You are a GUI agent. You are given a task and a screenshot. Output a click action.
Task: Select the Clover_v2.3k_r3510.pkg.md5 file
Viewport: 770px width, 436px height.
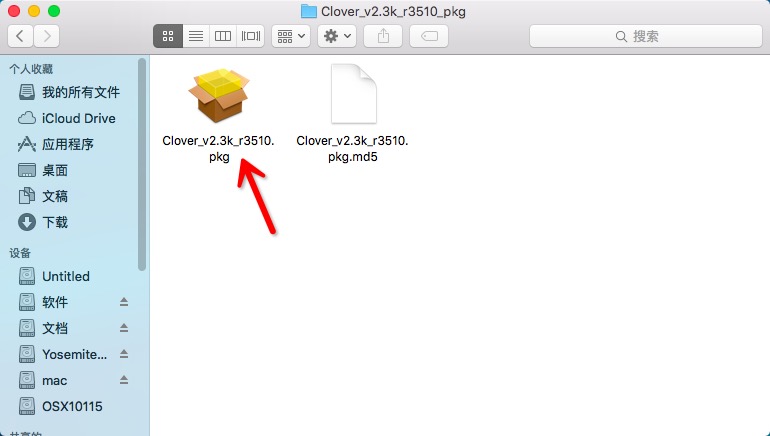click(353, 94)
